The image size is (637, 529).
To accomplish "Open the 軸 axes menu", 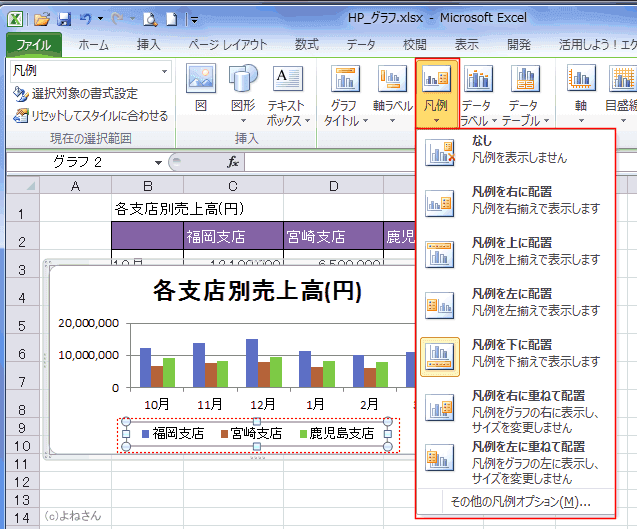I will [581, 94].
